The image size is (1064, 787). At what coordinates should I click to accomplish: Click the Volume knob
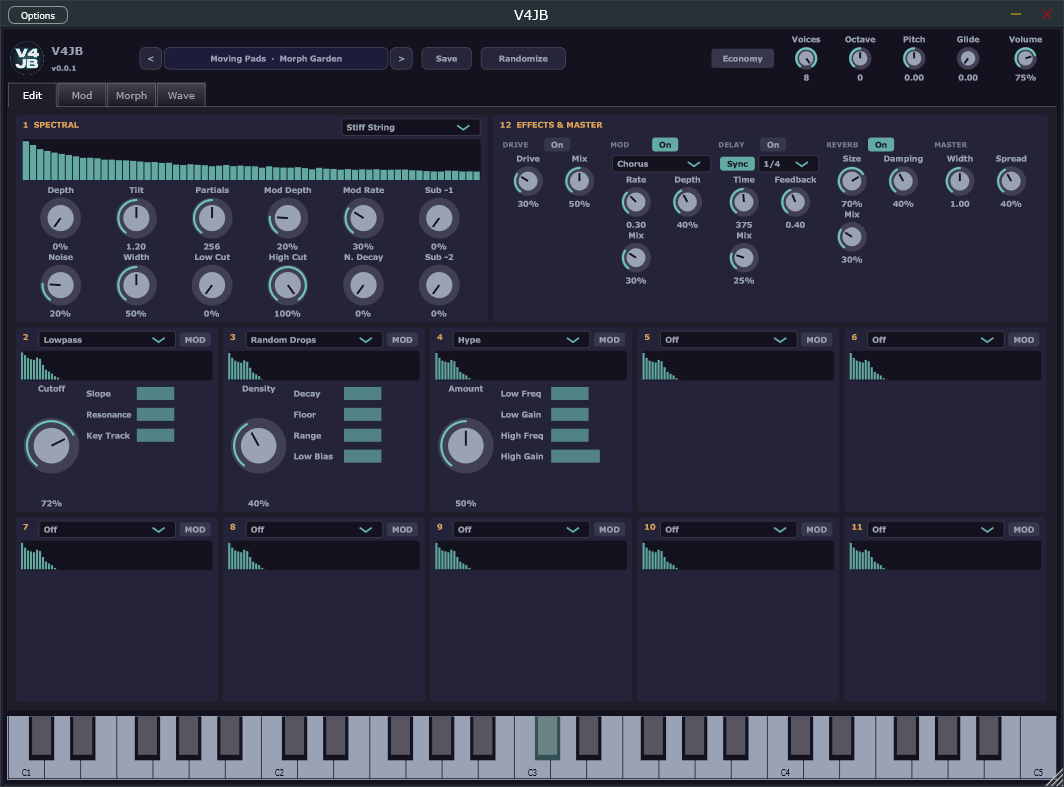click(1025, 59)
